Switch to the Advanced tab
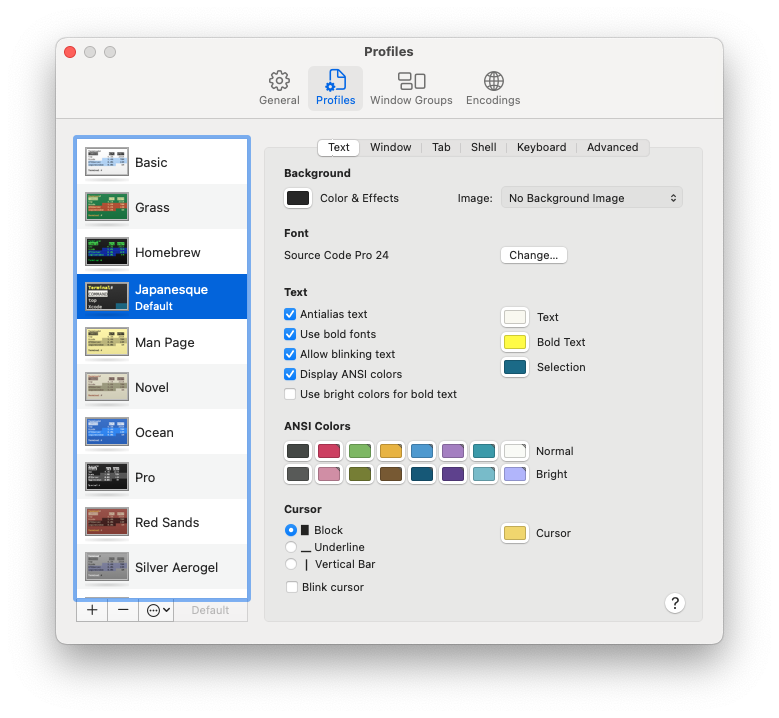 [613, 148]
